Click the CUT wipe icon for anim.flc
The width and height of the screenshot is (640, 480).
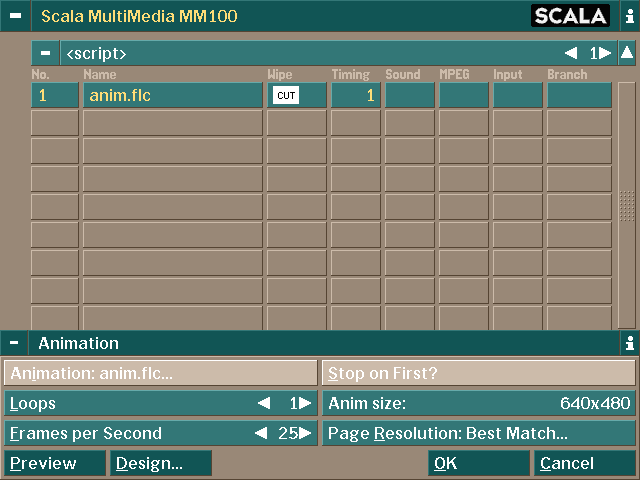click(x=286, y=96)
